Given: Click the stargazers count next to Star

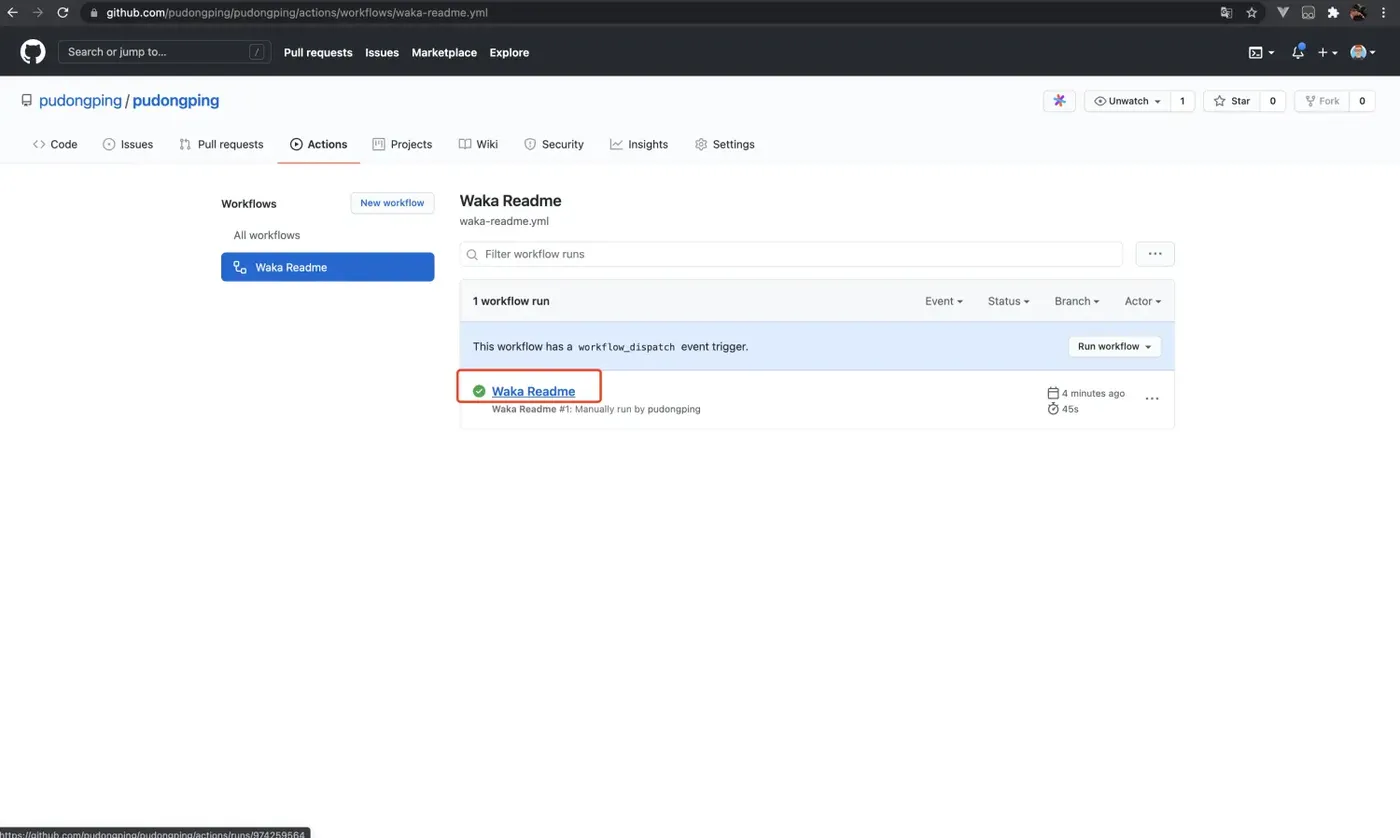Looking at the screenshot, I should [1273, 101].
